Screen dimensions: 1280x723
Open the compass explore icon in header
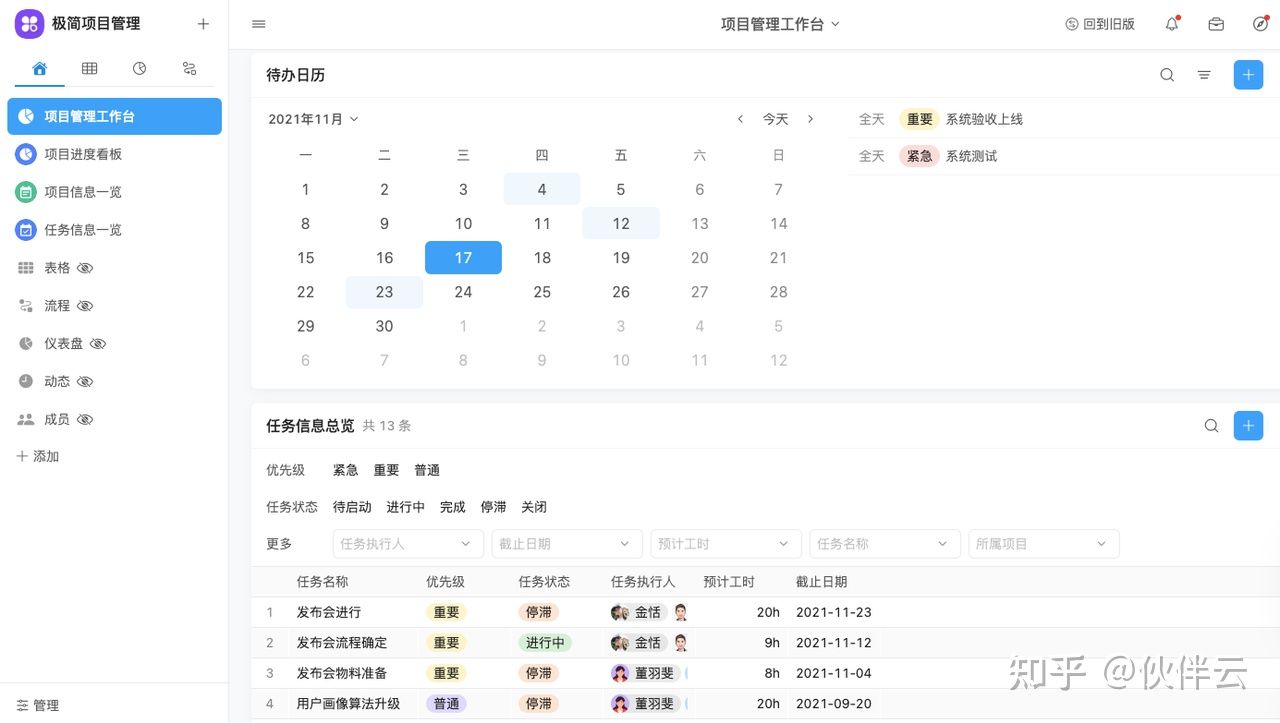1260,24
